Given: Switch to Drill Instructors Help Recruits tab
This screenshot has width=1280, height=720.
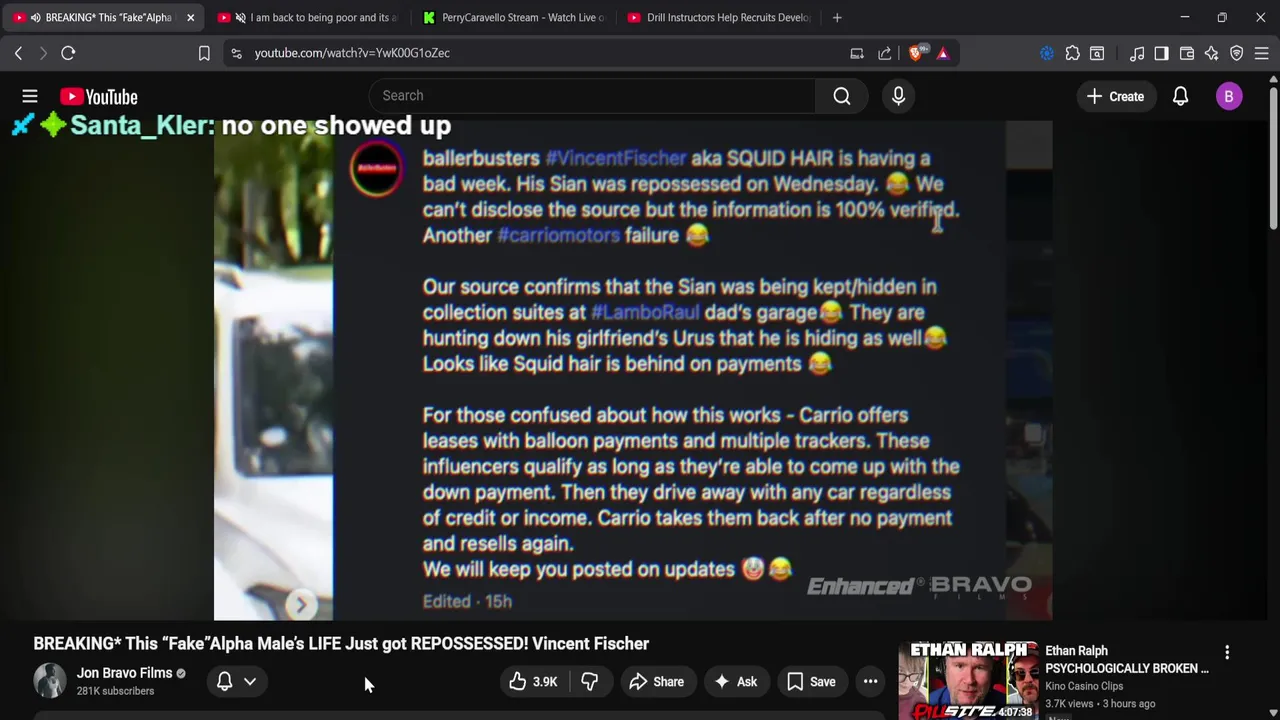Looking at the screenshot, I should point(718,17).
